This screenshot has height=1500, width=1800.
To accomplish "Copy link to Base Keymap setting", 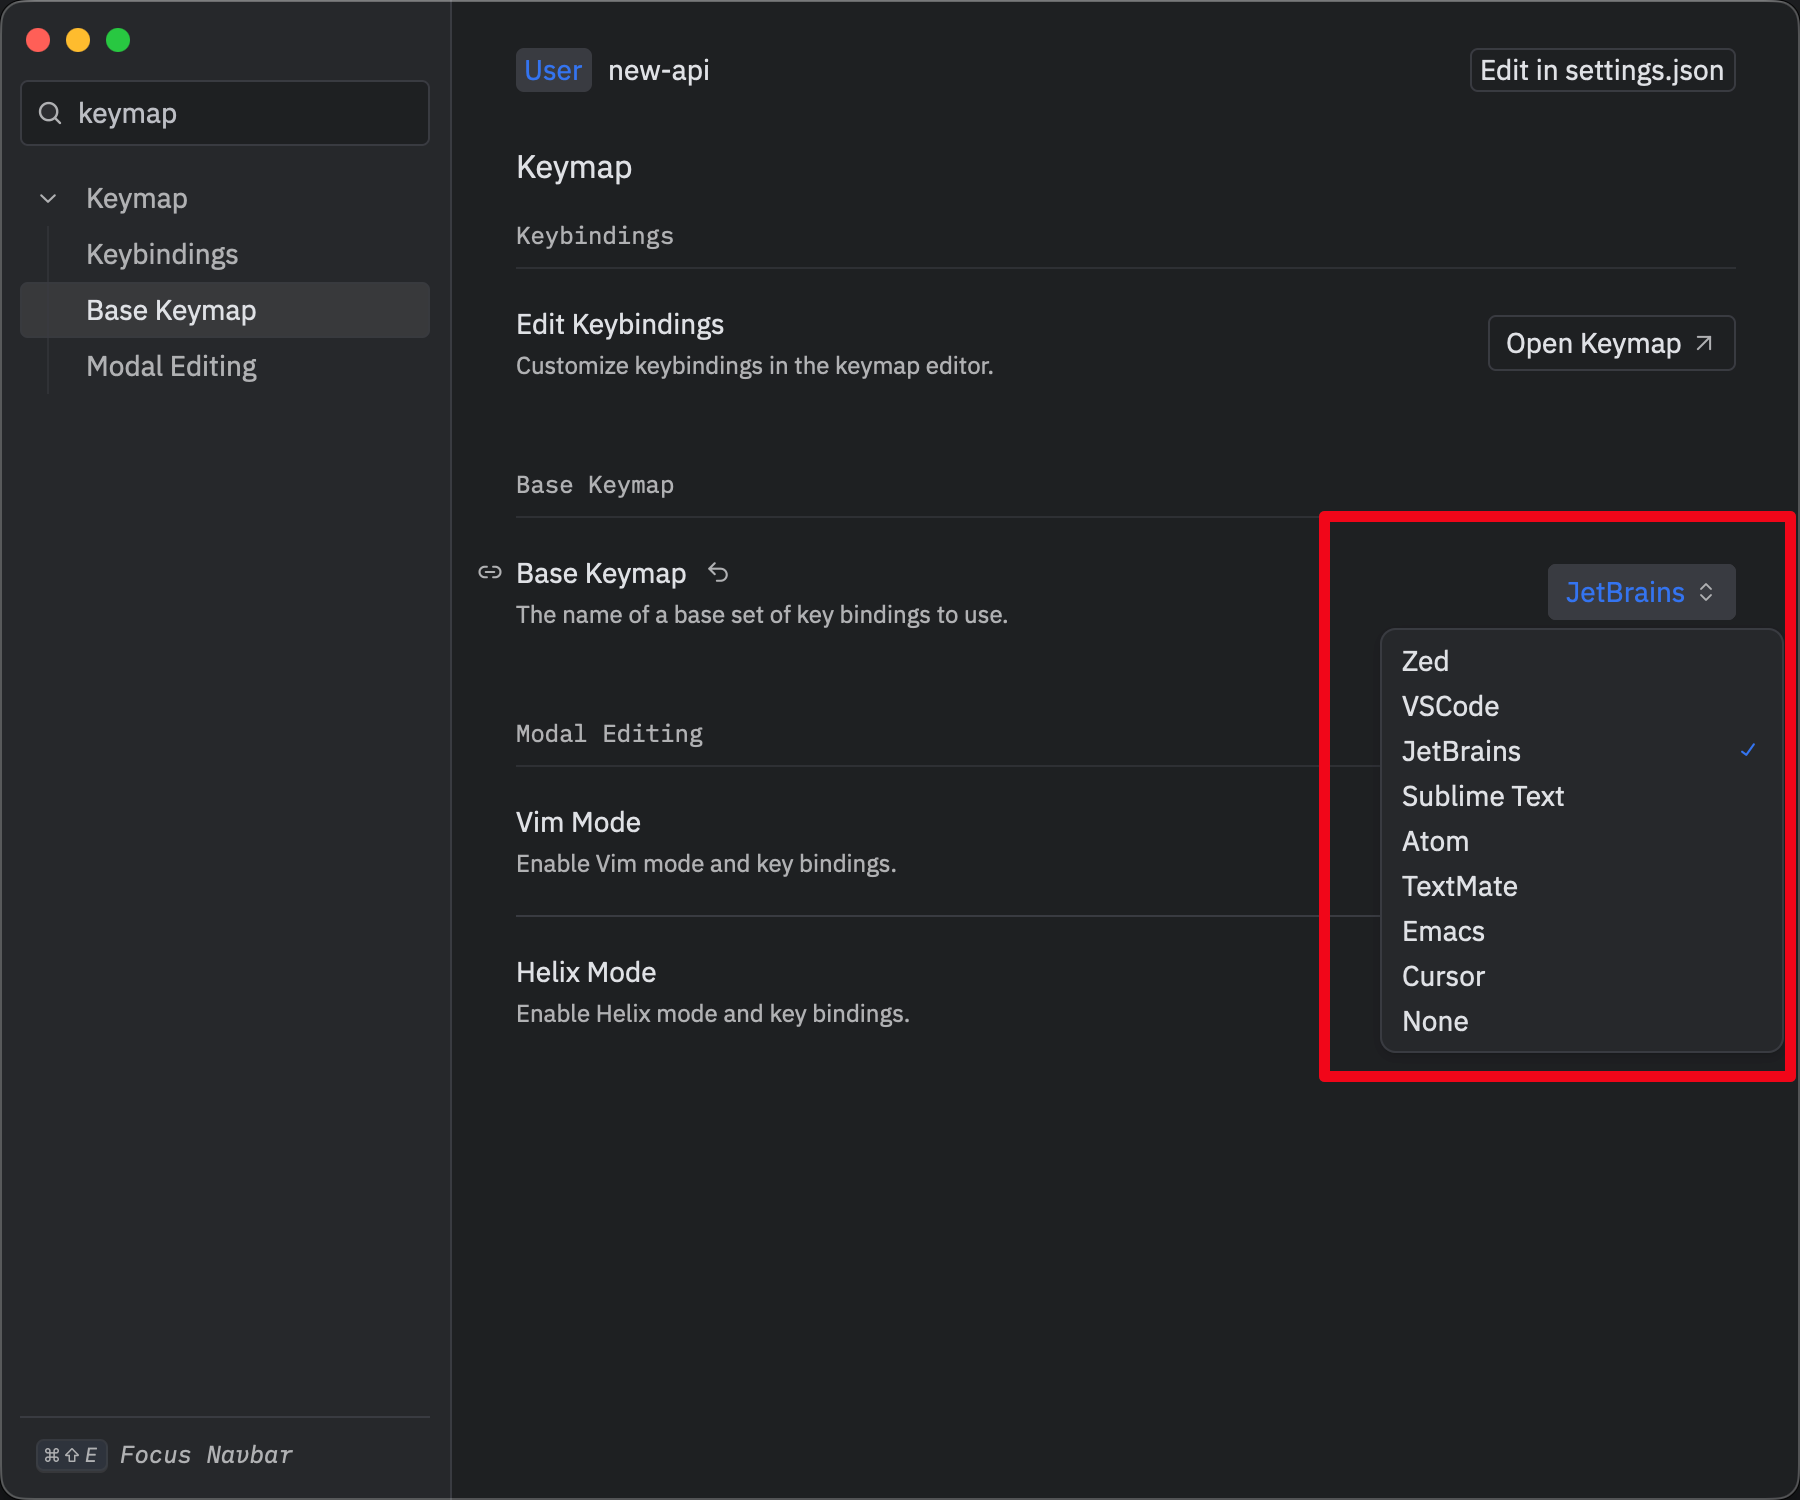I will (x=489, y=572).
